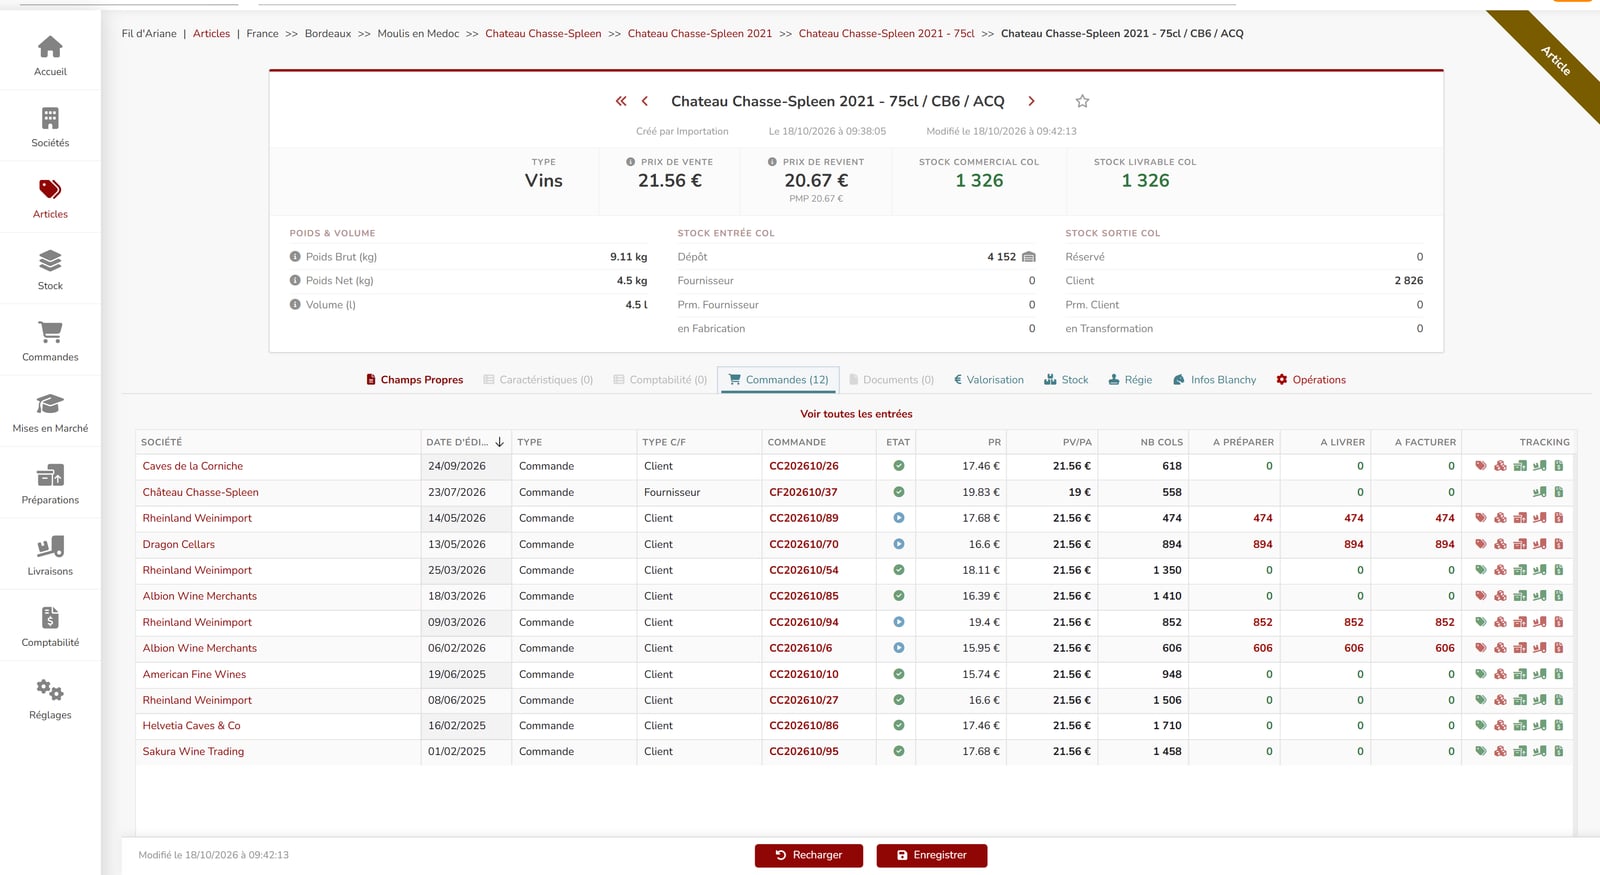Open Caves de la Corniche company link

(193, 466)
